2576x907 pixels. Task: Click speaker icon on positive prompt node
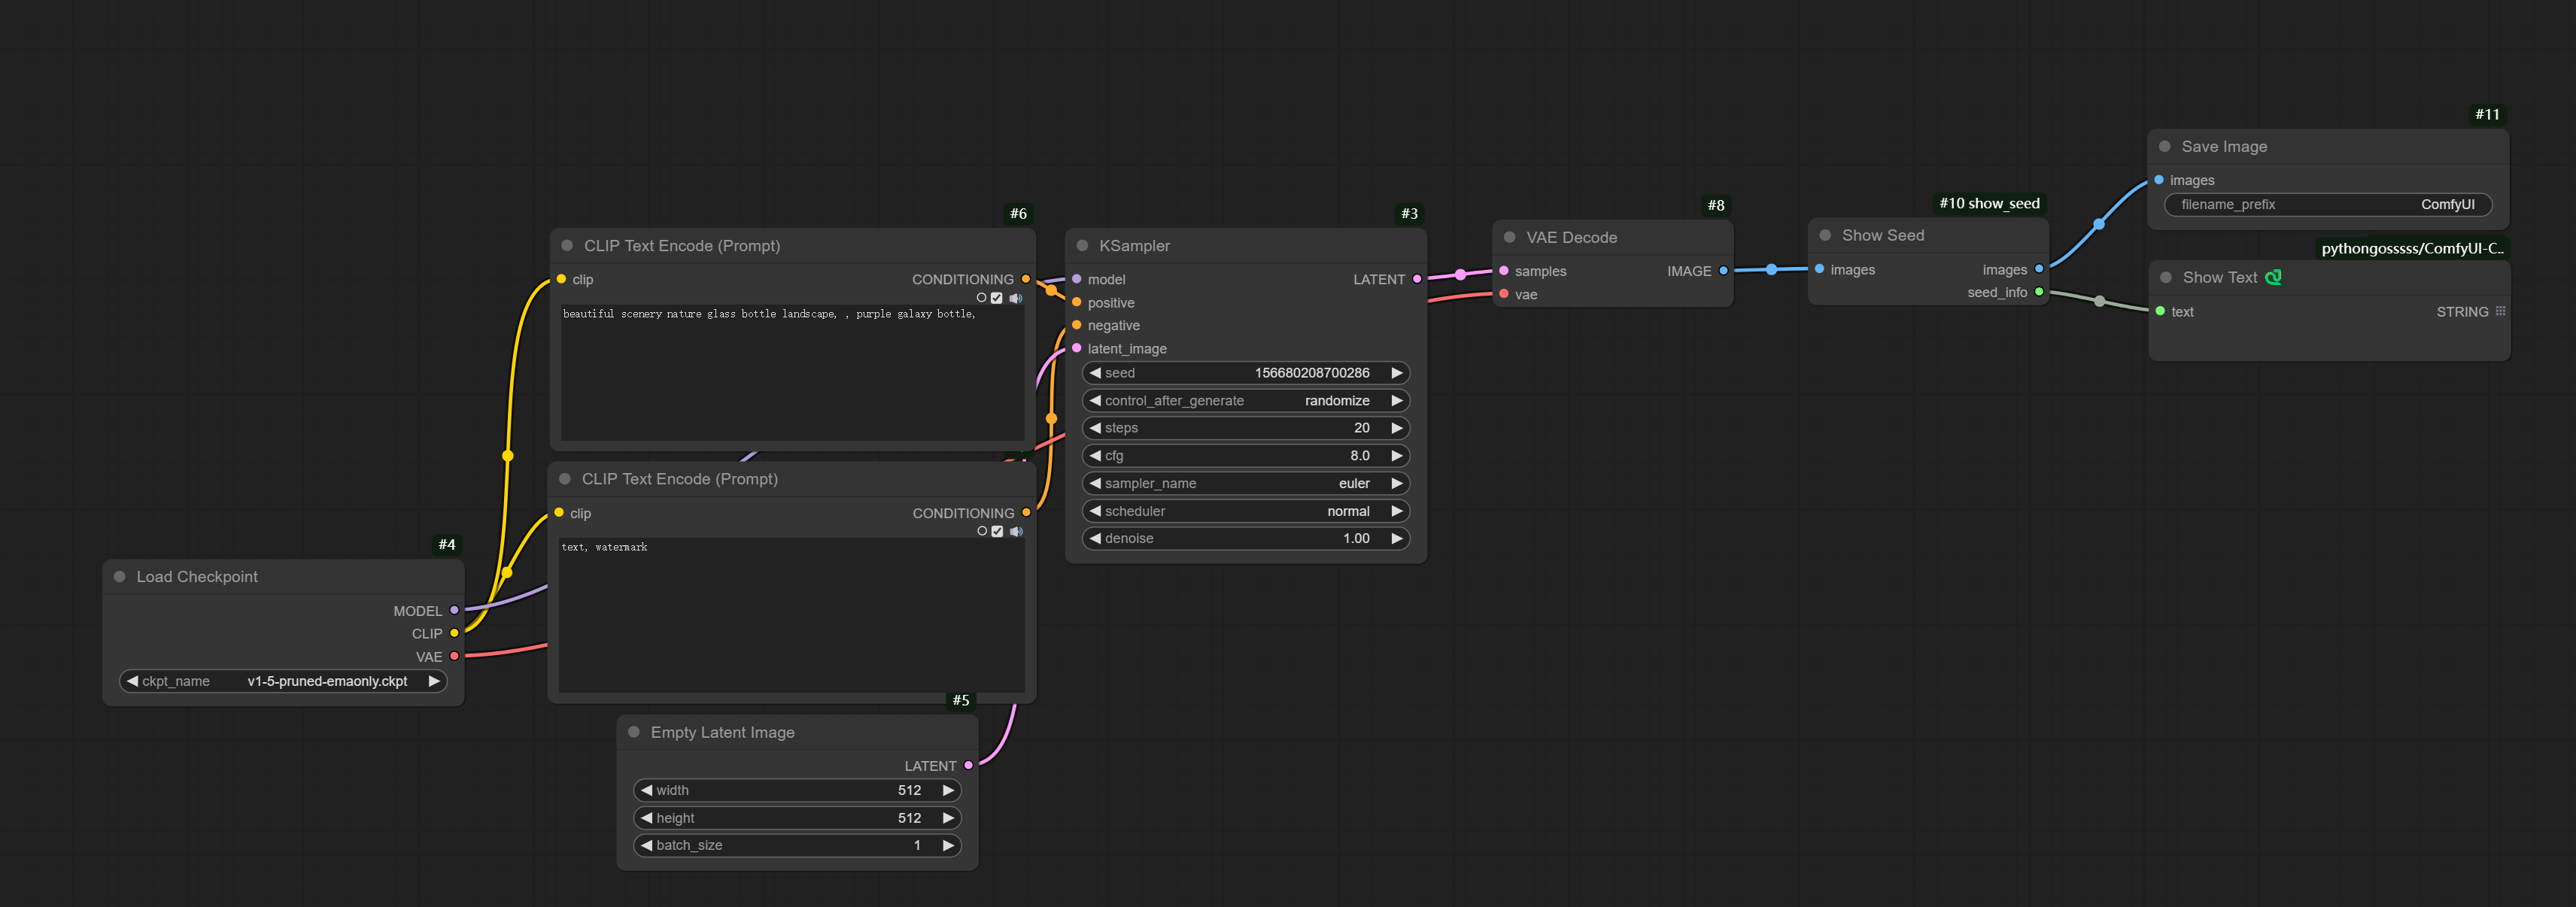click(x=1016, y=298)
